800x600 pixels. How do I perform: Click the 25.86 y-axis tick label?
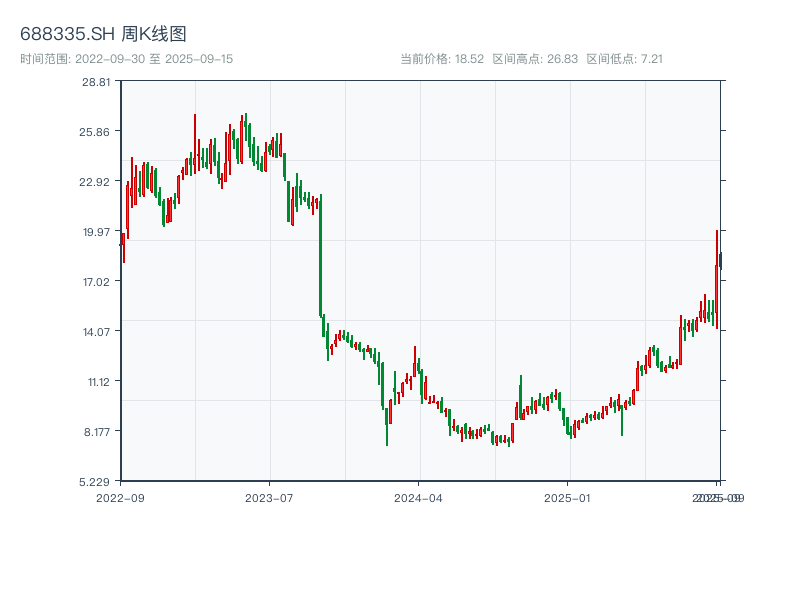(97, 131)
